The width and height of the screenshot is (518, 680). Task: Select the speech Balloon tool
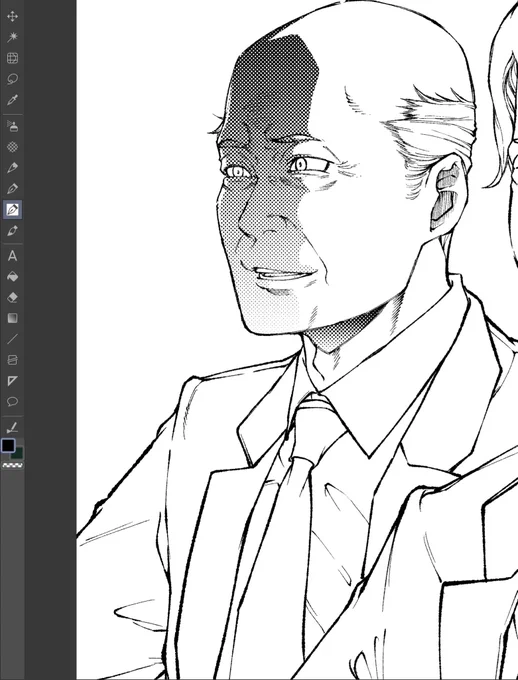pyautogui.click(x=12, y=402)
